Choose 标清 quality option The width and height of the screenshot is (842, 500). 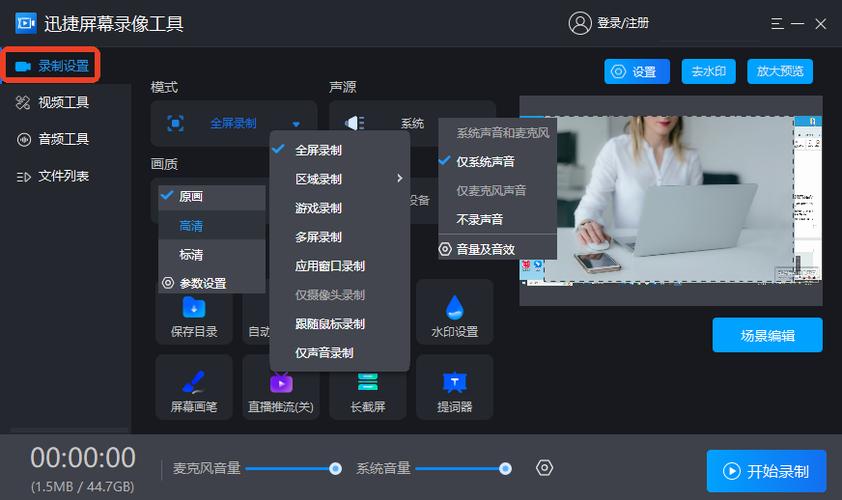(212, 255)
